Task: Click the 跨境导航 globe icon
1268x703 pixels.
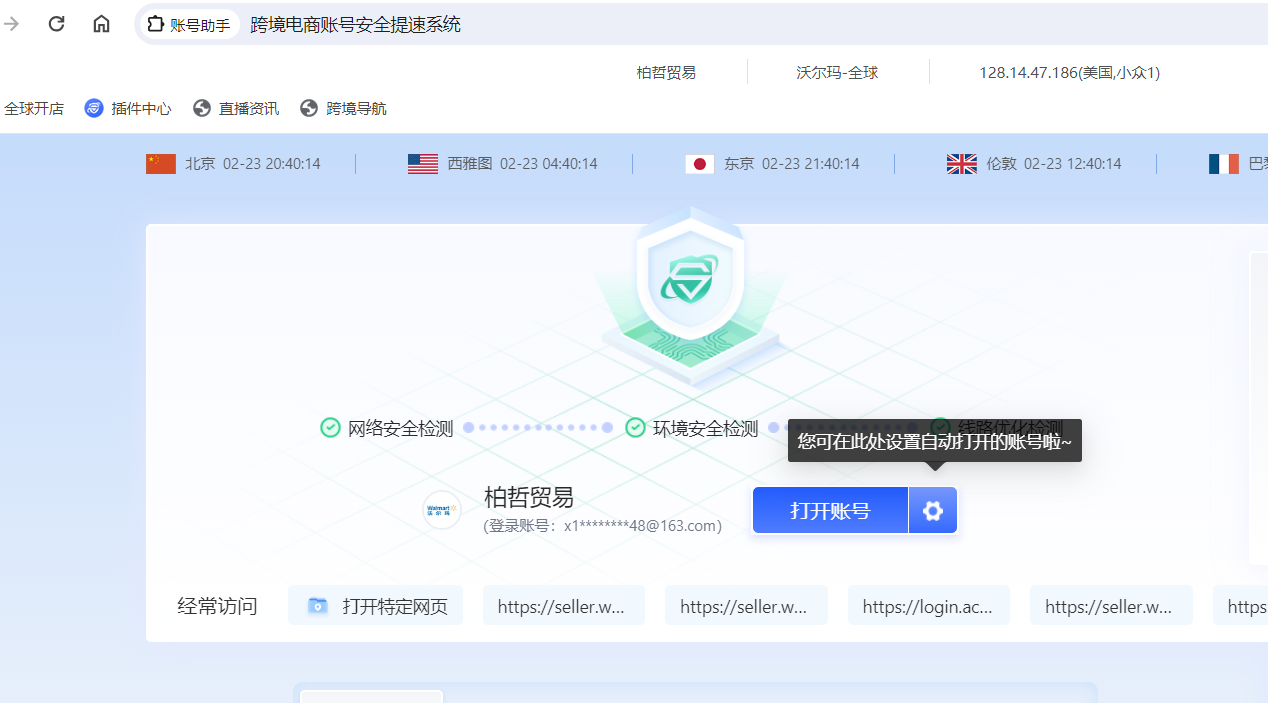Action: (309, 108)
